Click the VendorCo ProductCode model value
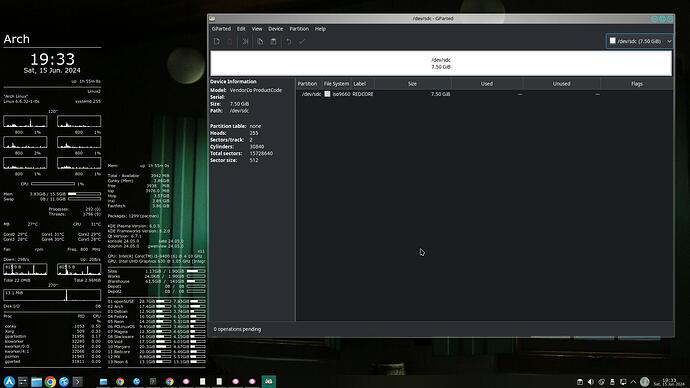 pos(256,90)
